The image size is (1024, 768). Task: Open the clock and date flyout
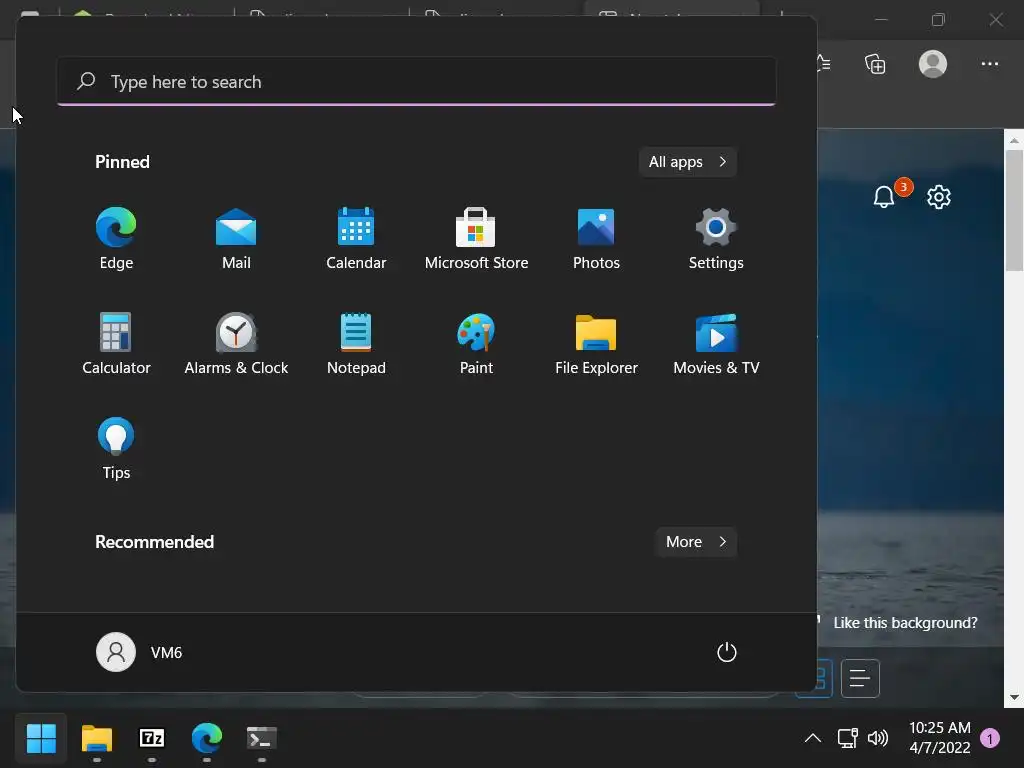click(939, 738)
